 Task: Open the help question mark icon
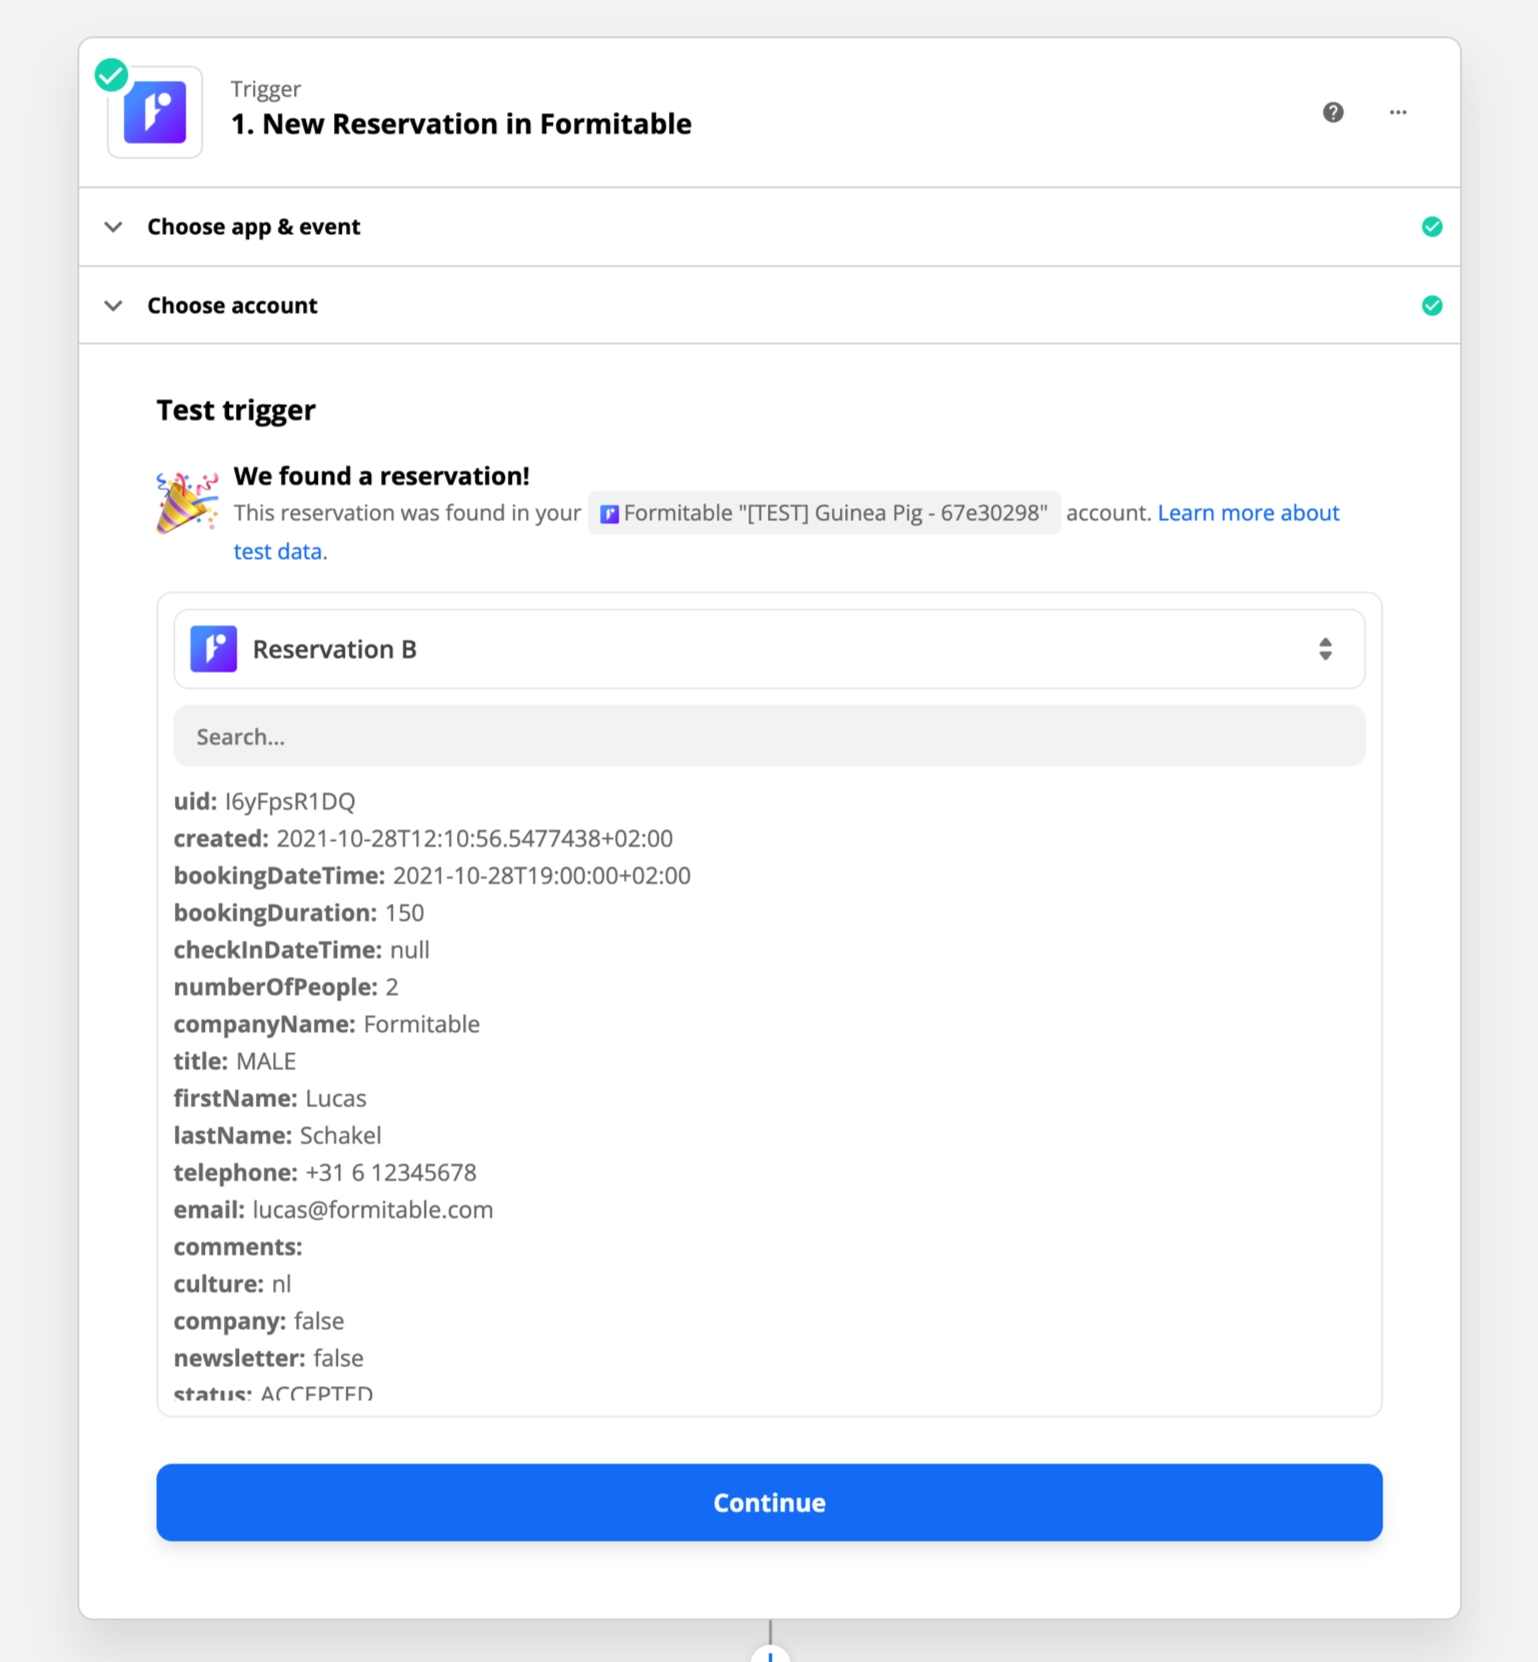pos(1333,112)
